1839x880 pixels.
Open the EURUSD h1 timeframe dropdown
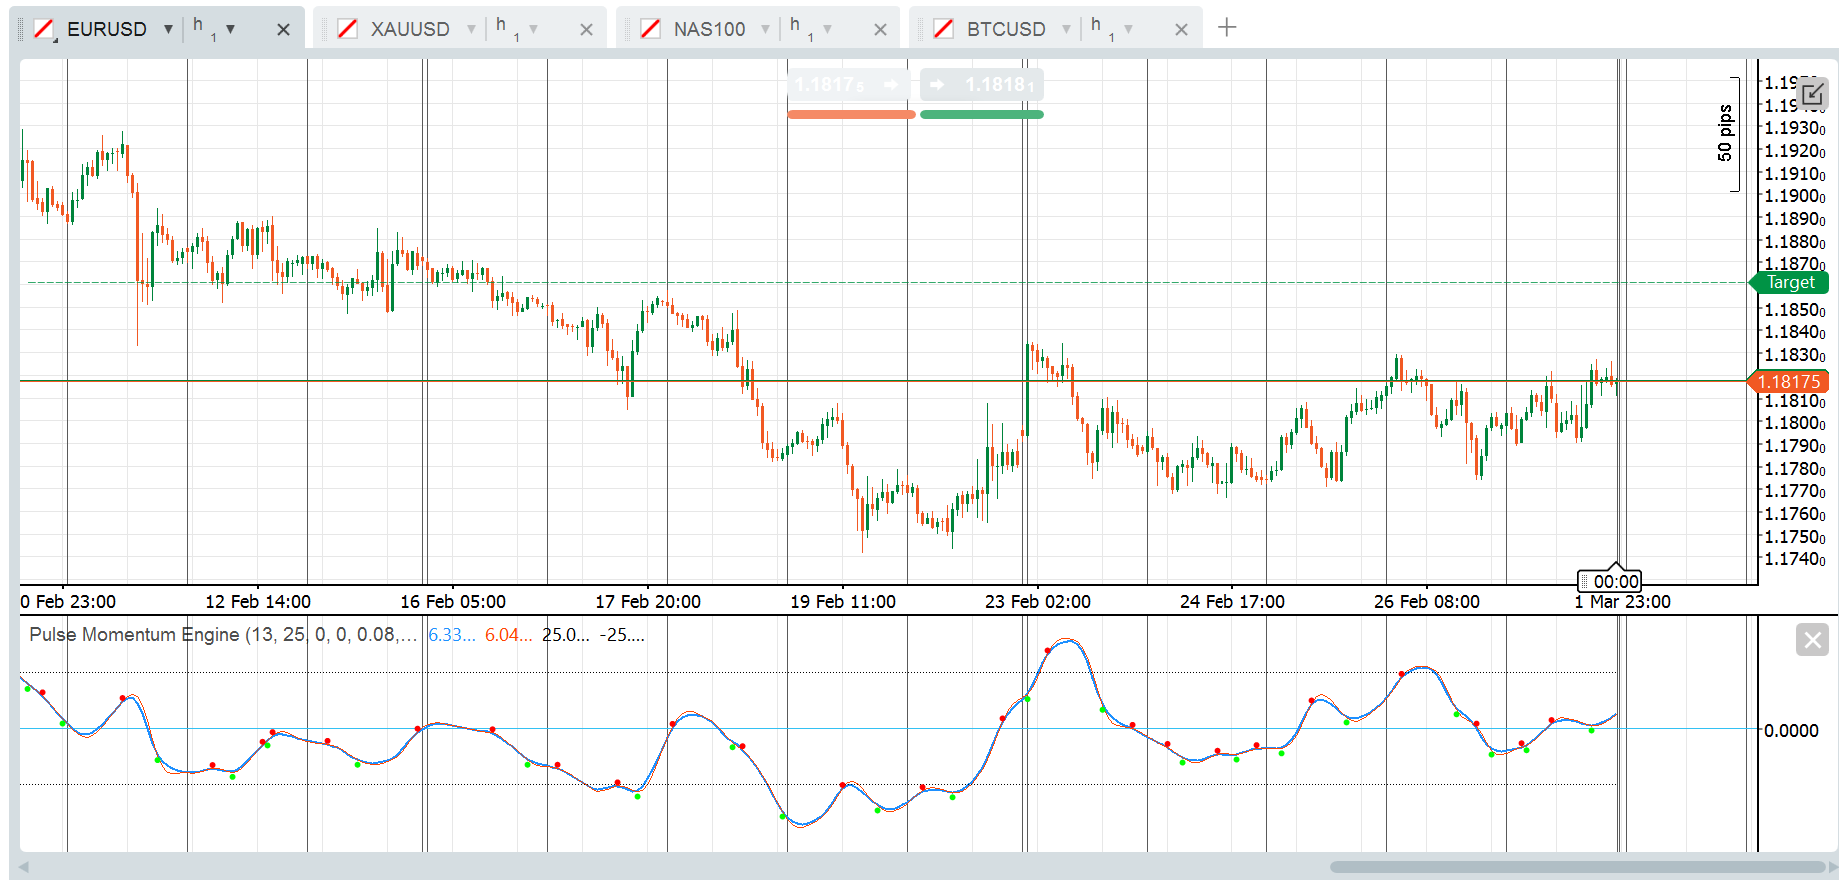coord(230,29)
